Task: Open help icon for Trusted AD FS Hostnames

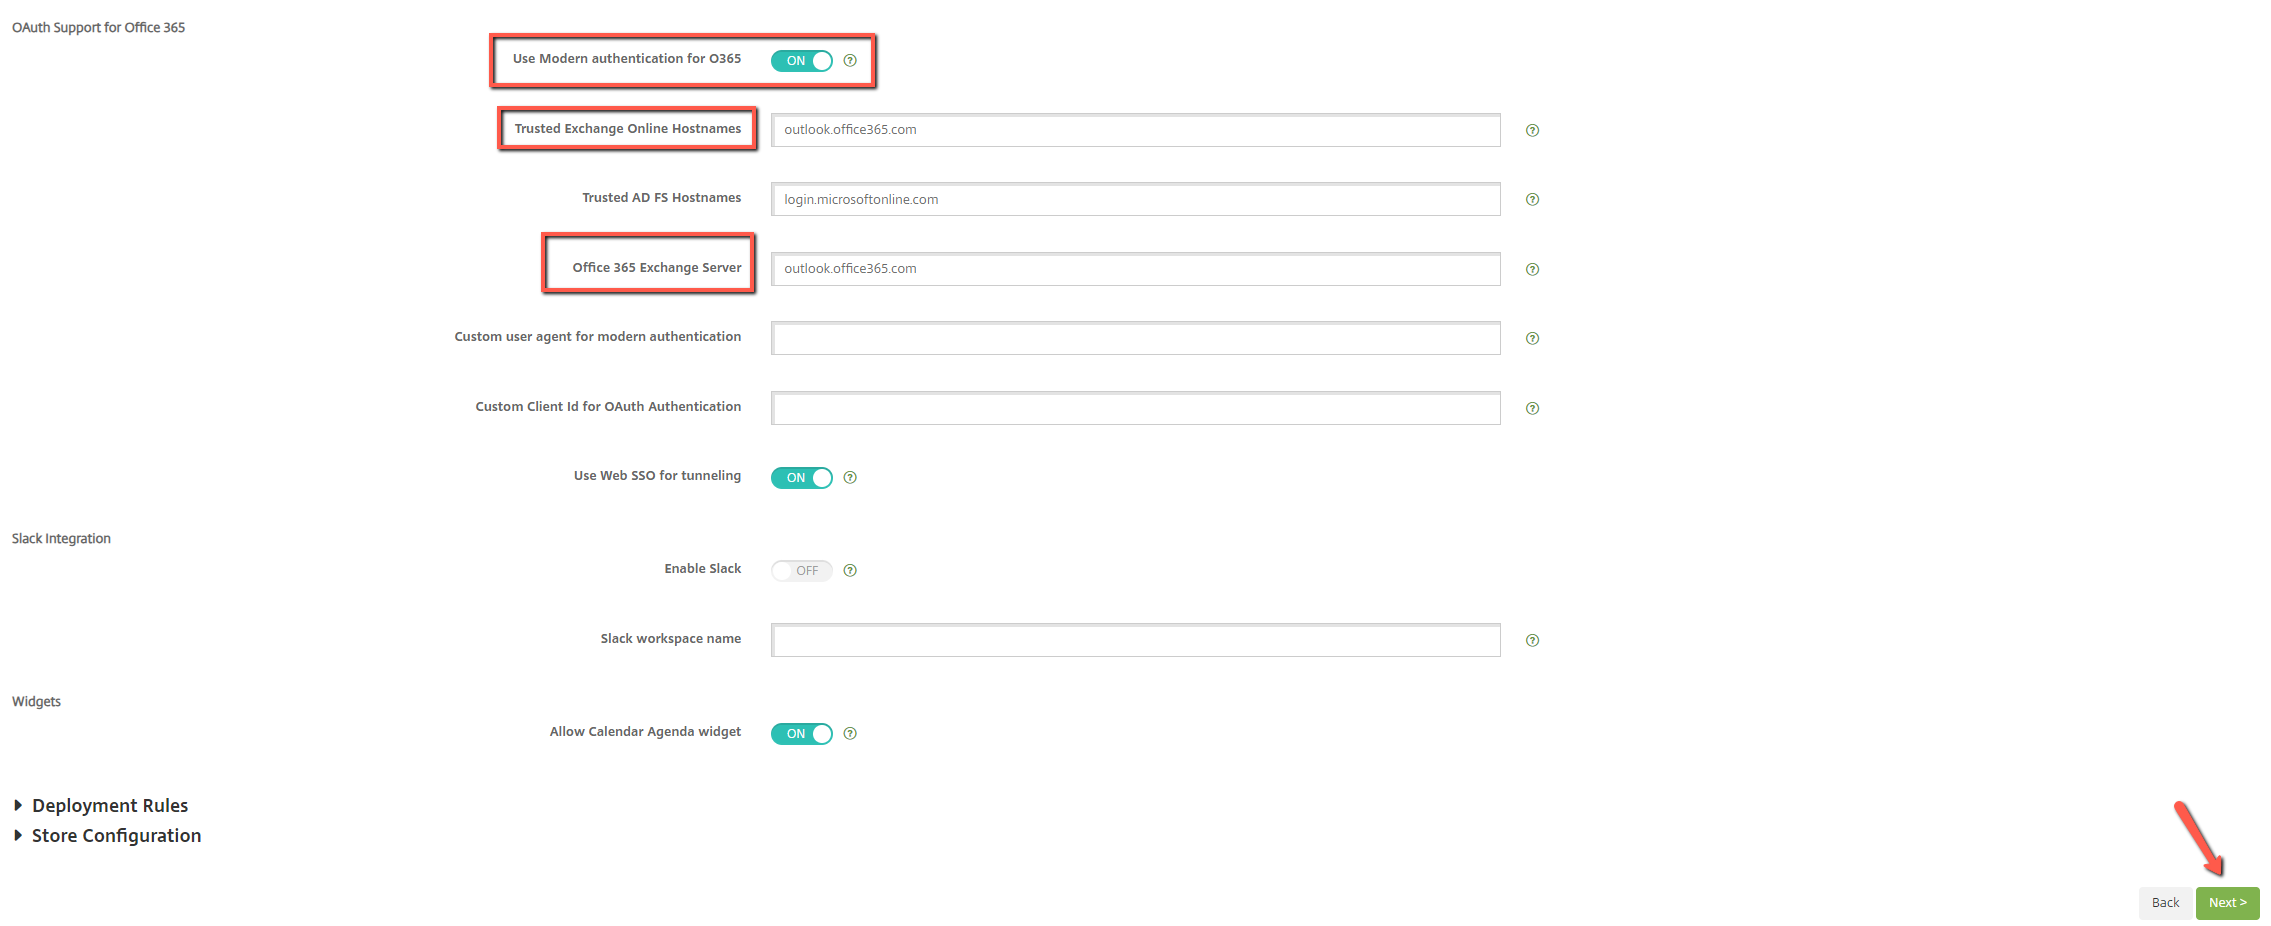Action: click(1532, 200)
